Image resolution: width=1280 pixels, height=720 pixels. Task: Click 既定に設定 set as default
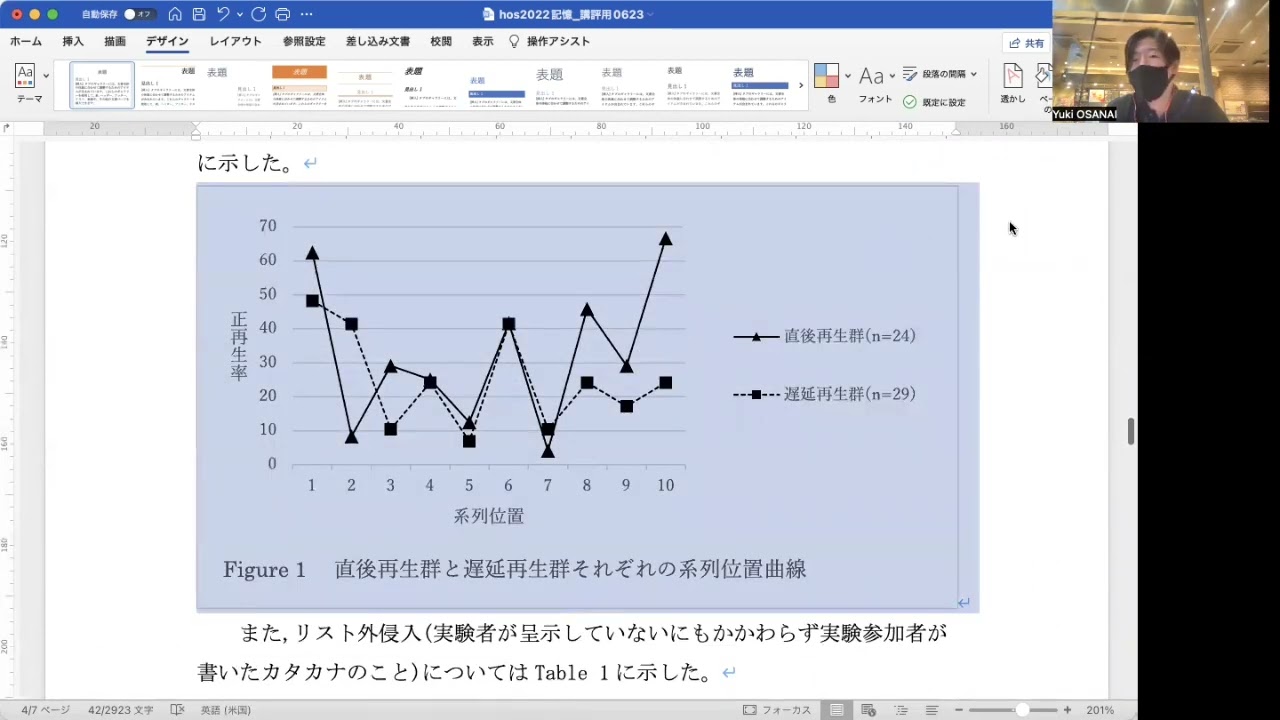click(x=934, y=102)
